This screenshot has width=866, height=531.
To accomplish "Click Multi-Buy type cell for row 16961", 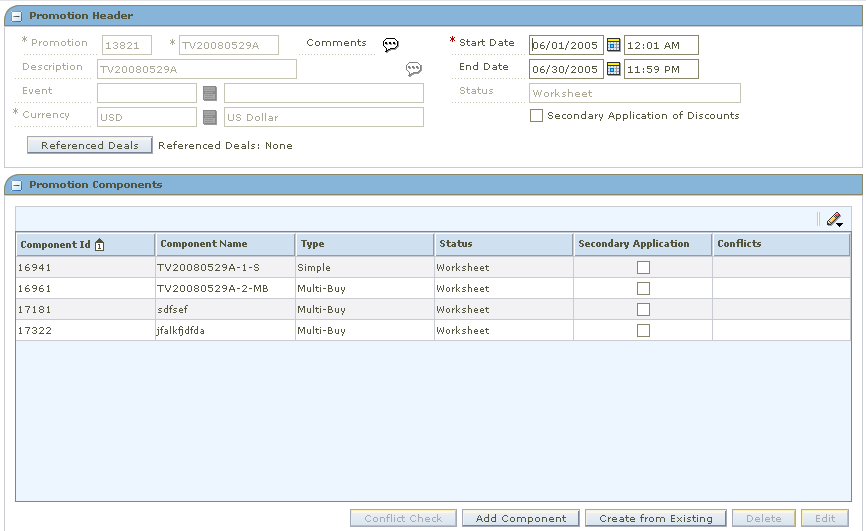I will 365,288.
